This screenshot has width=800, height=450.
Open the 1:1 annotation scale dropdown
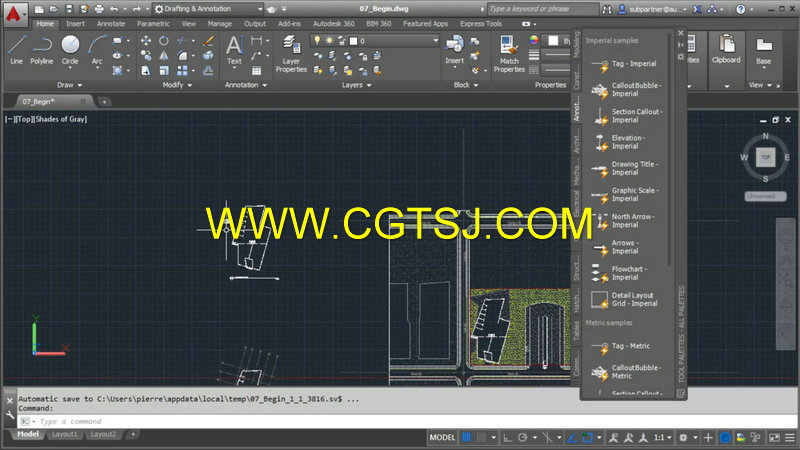click(x=663, y=437)
